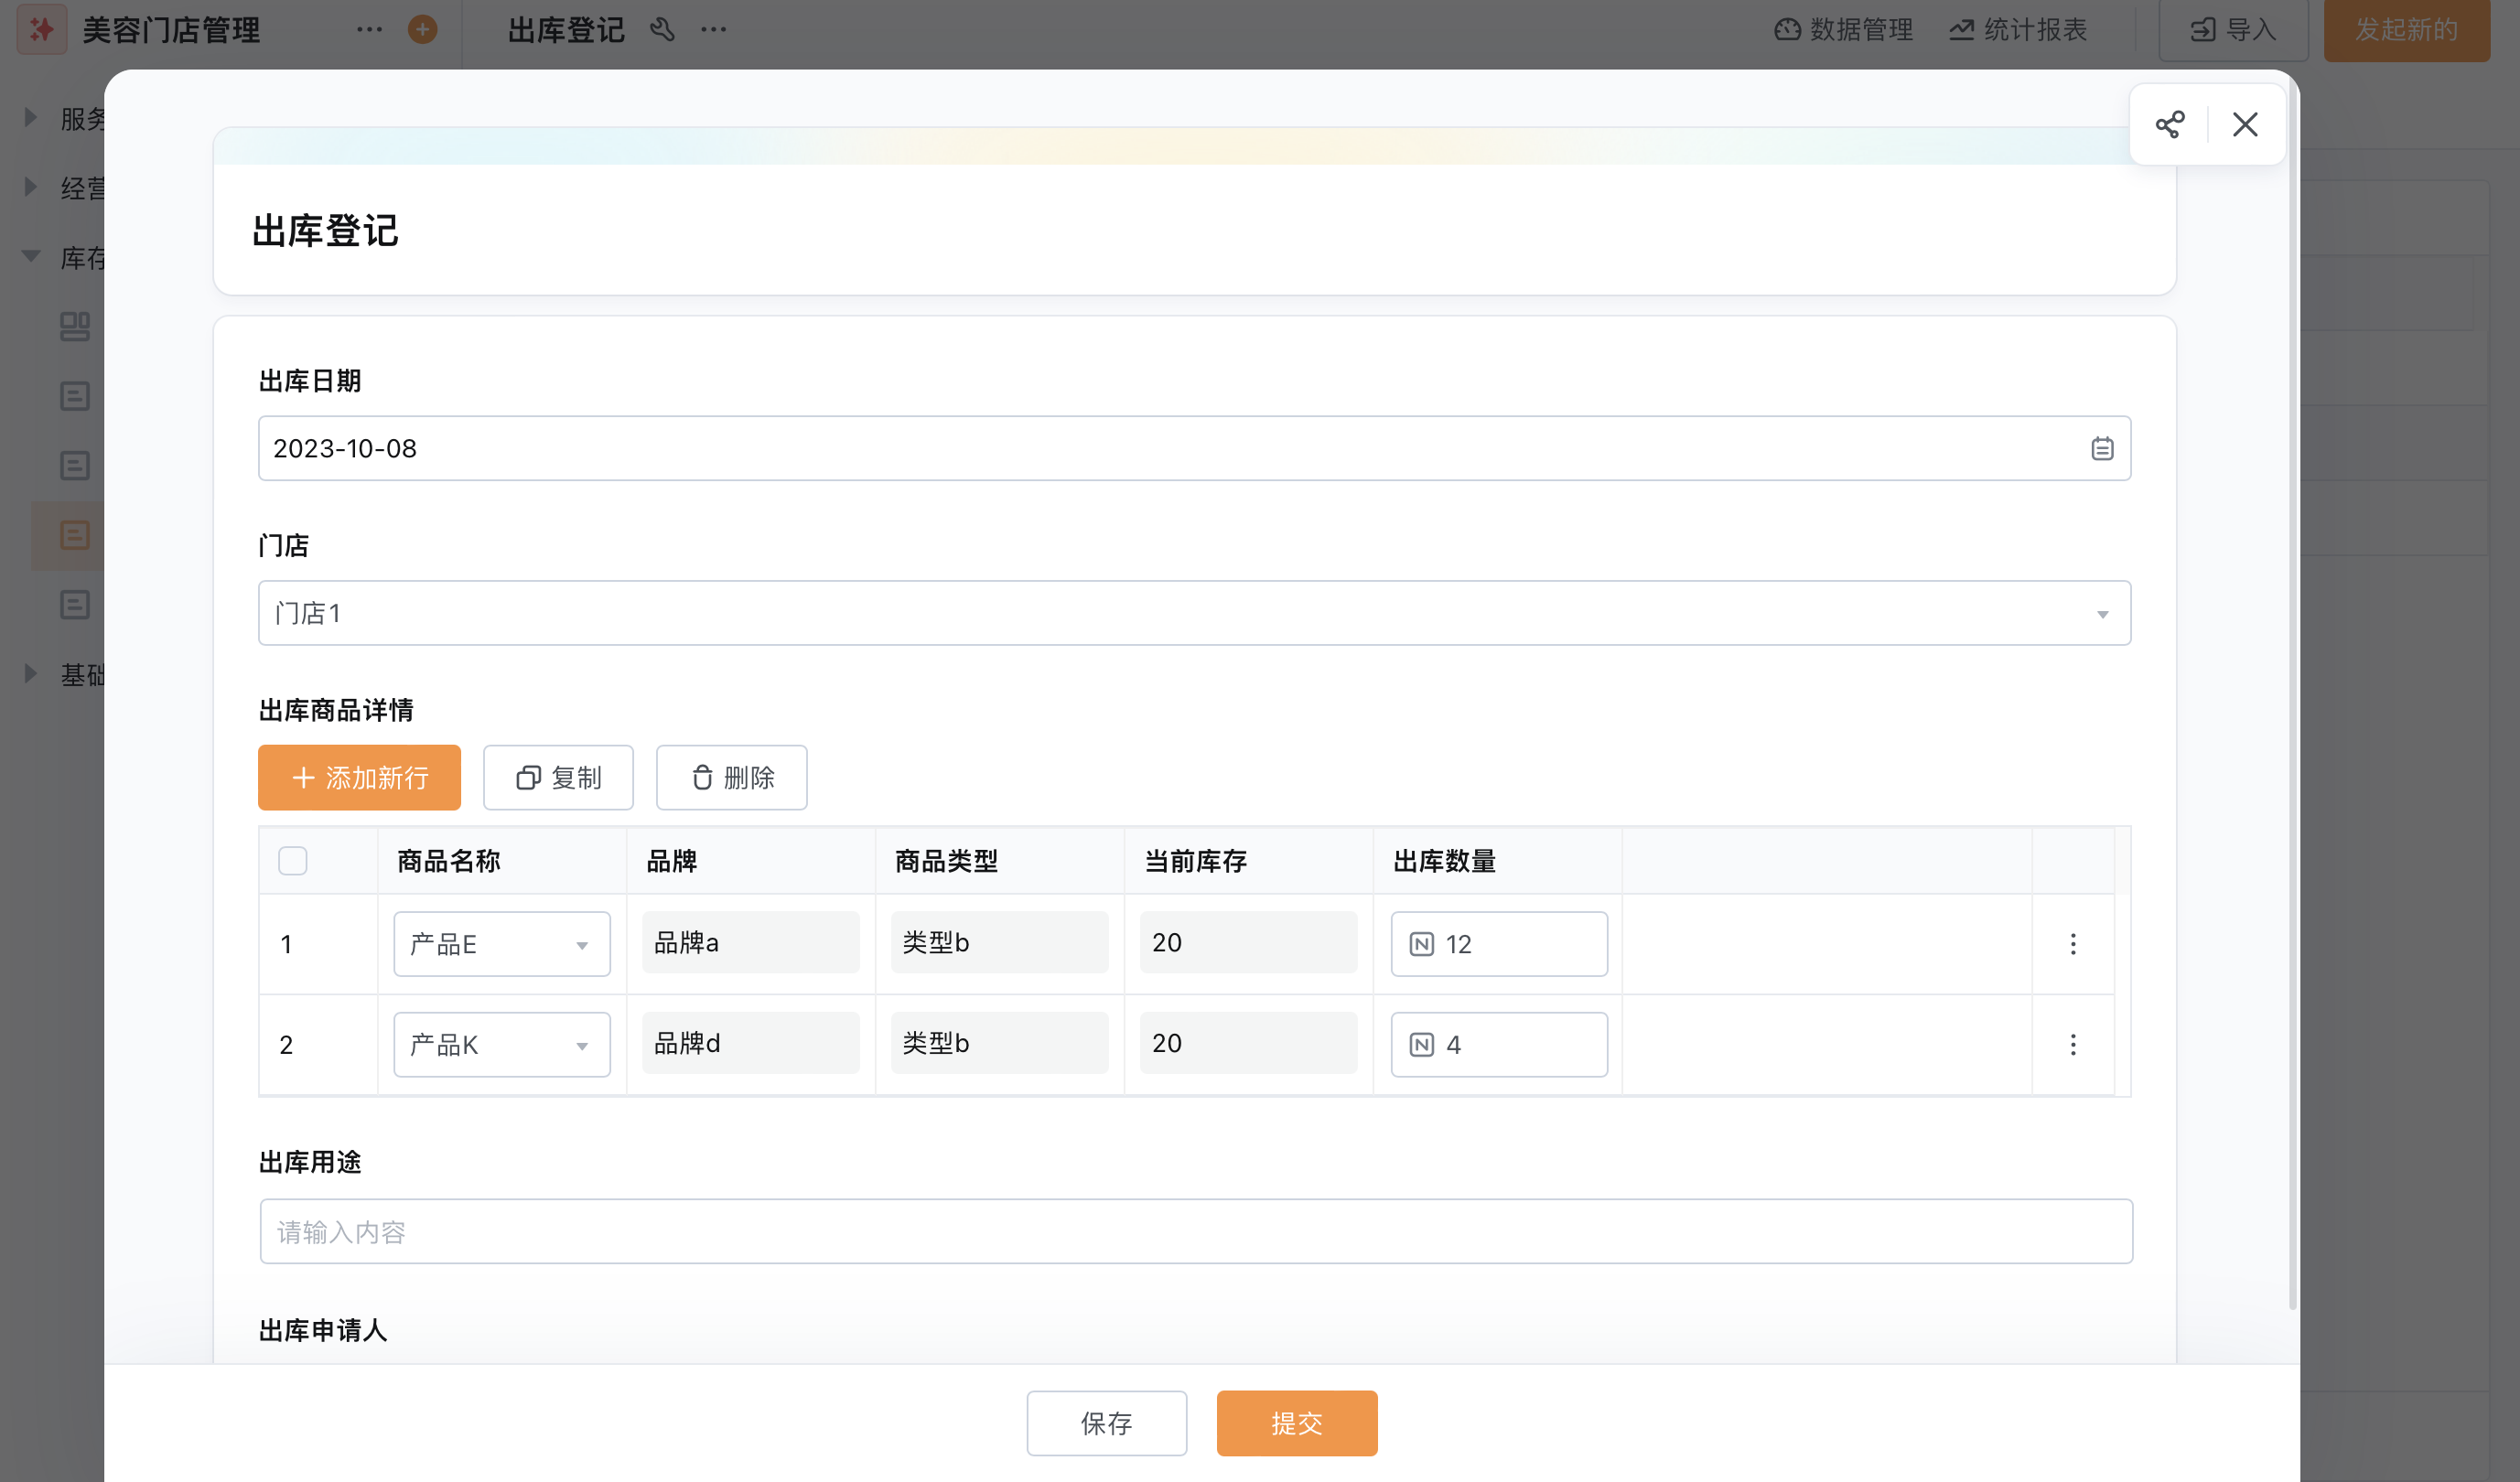Expand the 基础 sidebar group
This screenshot has height=1482, width=2520.
pyautogui.click(x=31, y=674)
